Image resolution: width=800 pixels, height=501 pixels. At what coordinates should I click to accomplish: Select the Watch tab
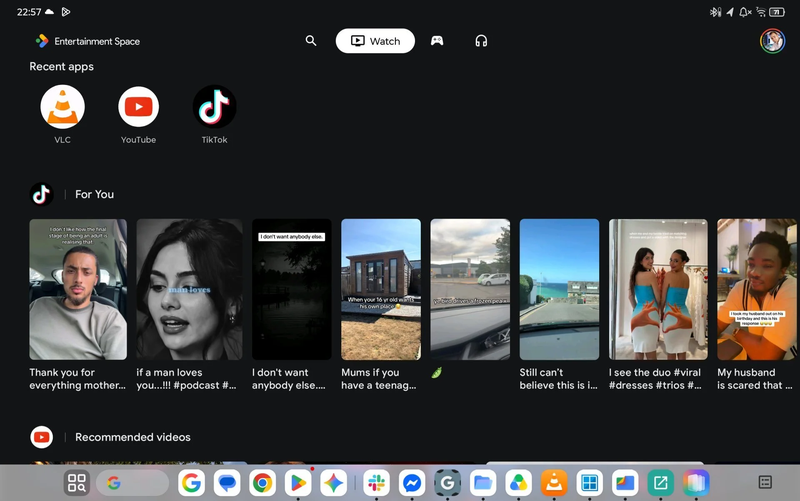[x=375, y=41]
